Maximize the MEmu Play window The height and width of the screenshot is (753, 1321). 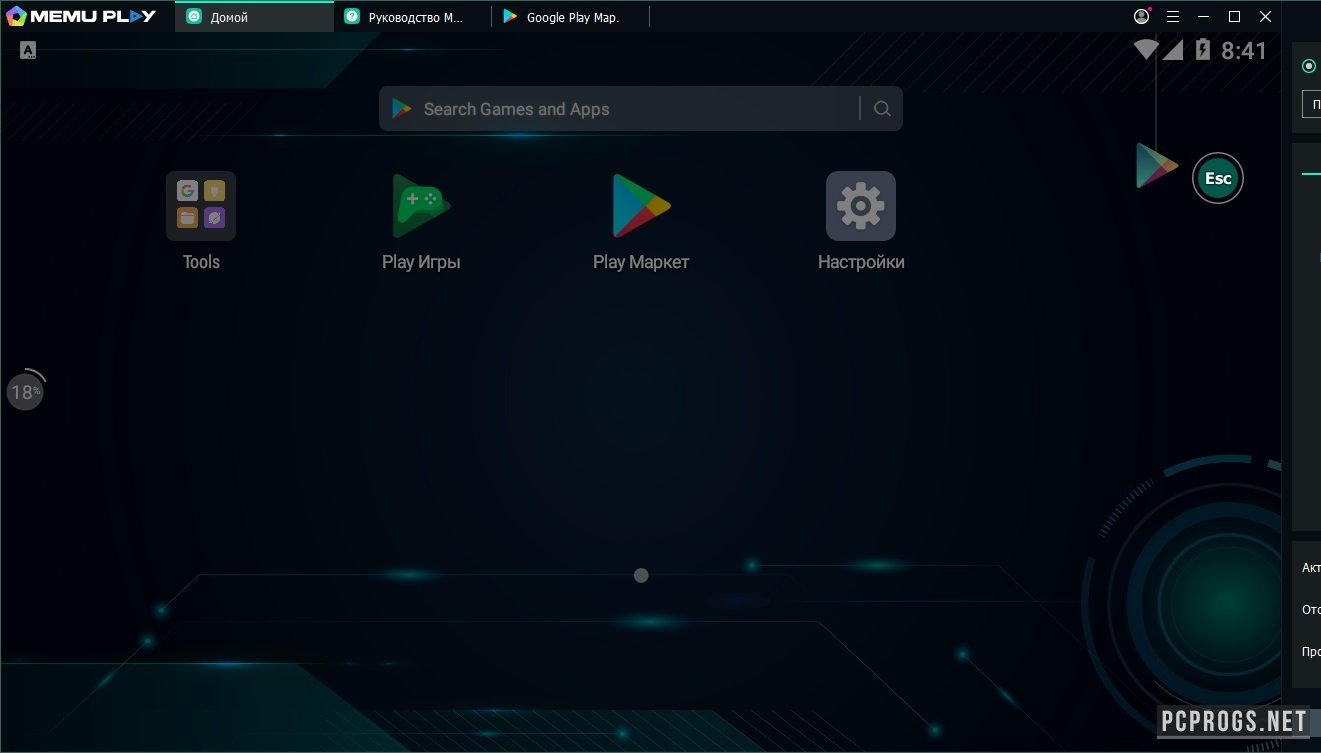pos(1235,17)
